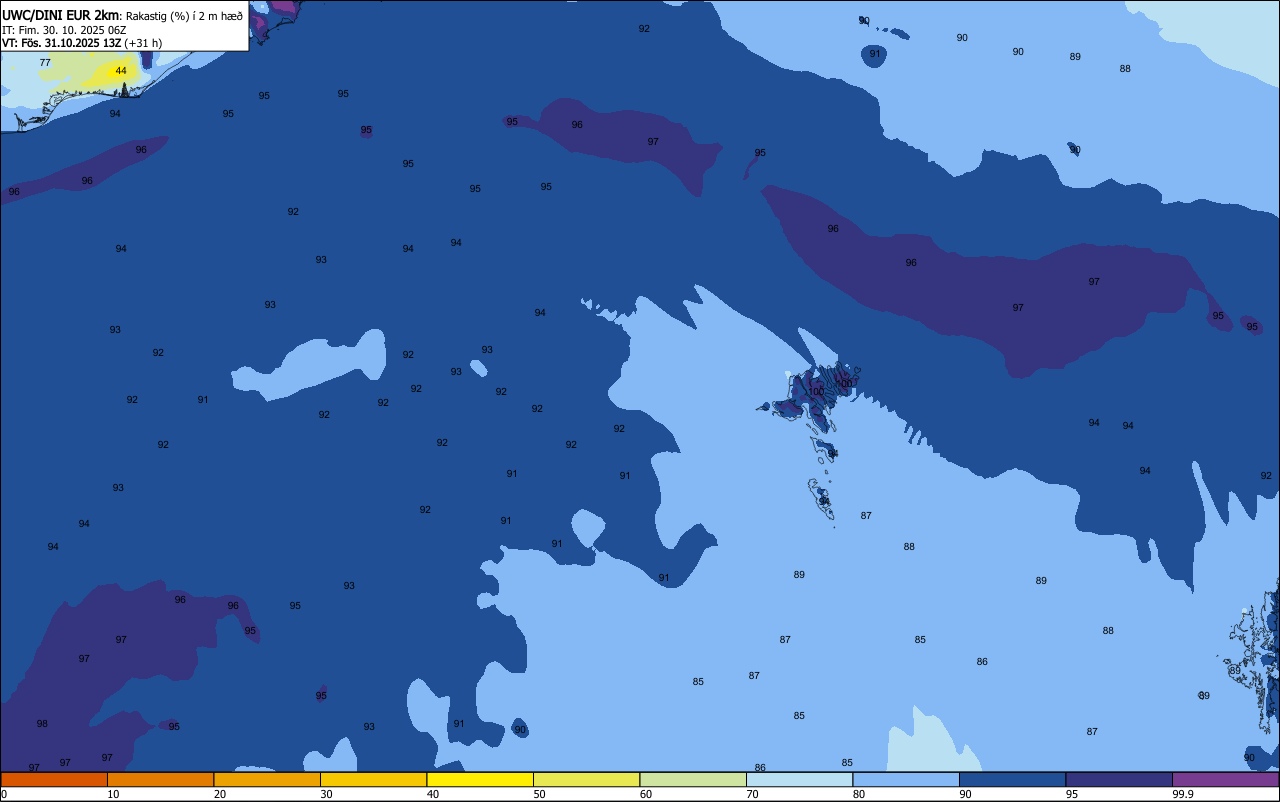This screenshot has height=802, width=1280.
Task: Click the 80–90 light blue legend swatch
Action: point(906,779)
